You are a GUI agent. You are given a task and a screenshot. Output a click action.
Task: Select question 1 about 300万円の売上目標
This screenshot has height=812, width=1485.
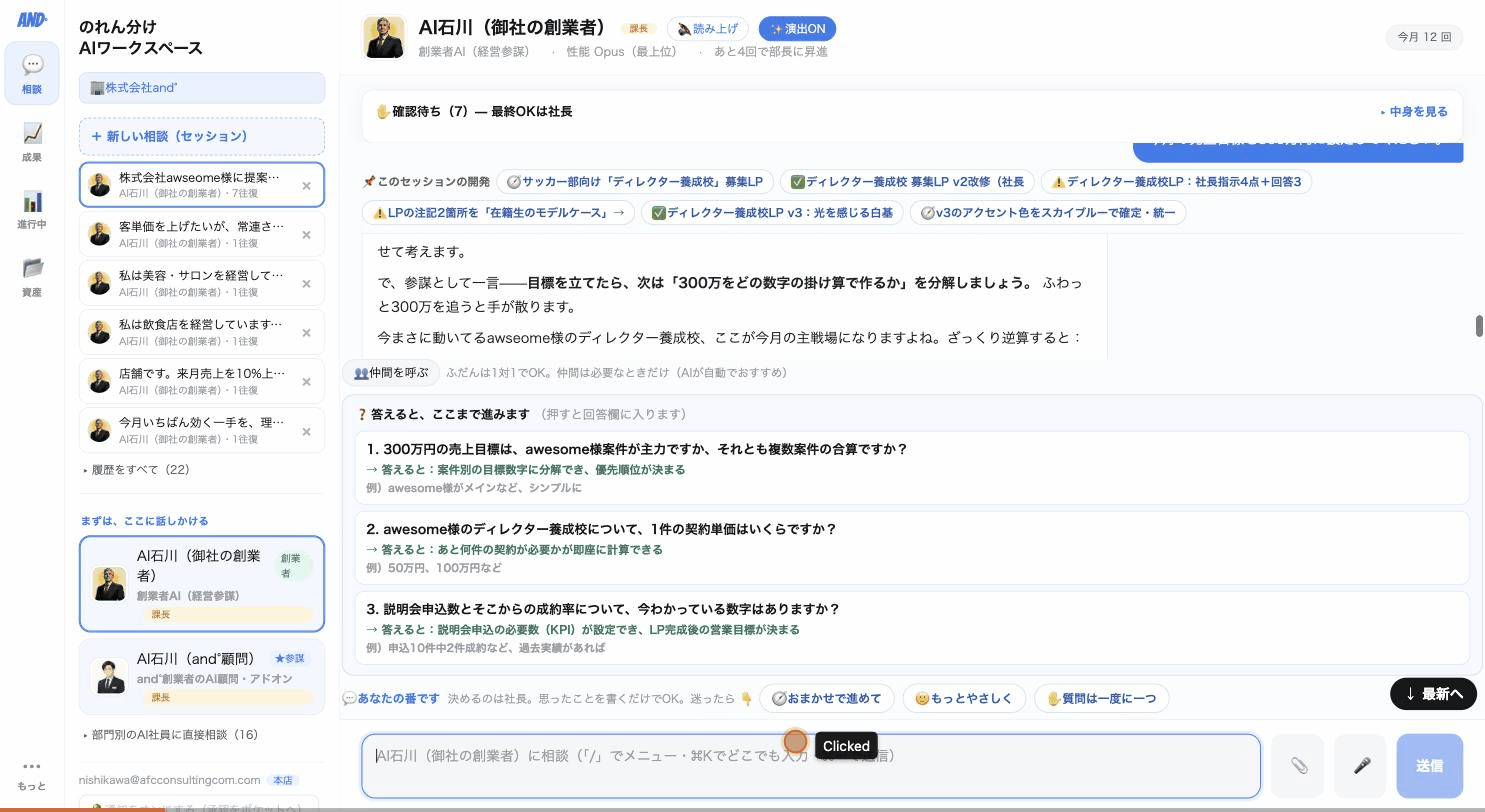[x=912, y=467]
